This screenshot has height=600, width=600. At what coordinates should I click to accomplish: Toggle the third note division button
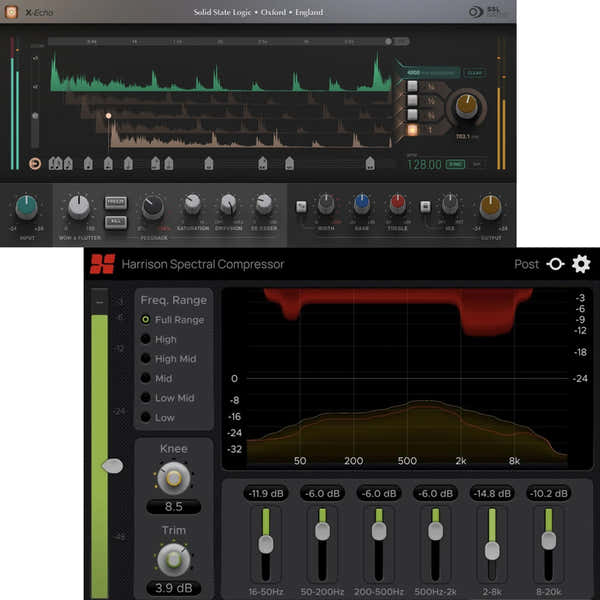tap(412, 114)
